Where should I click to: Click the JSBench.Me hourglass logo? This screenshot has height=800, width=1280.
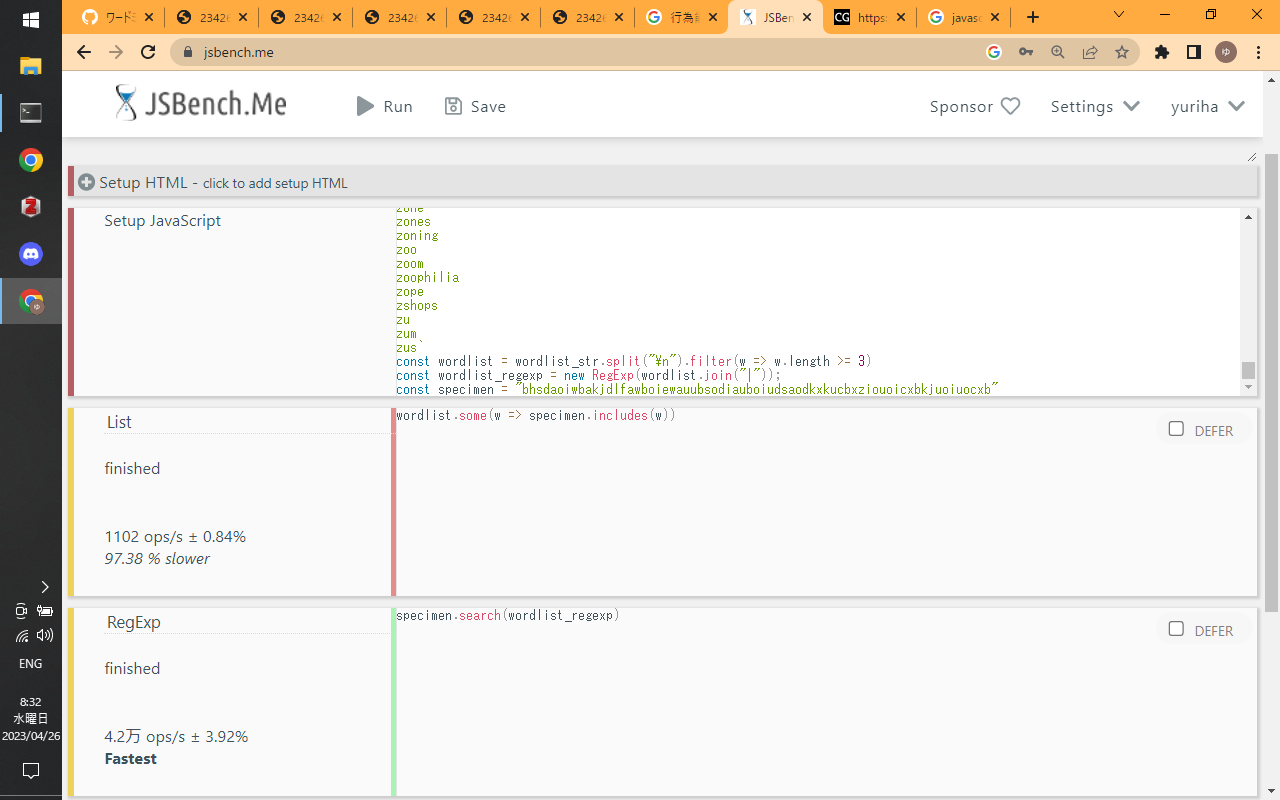click(127, 103)
